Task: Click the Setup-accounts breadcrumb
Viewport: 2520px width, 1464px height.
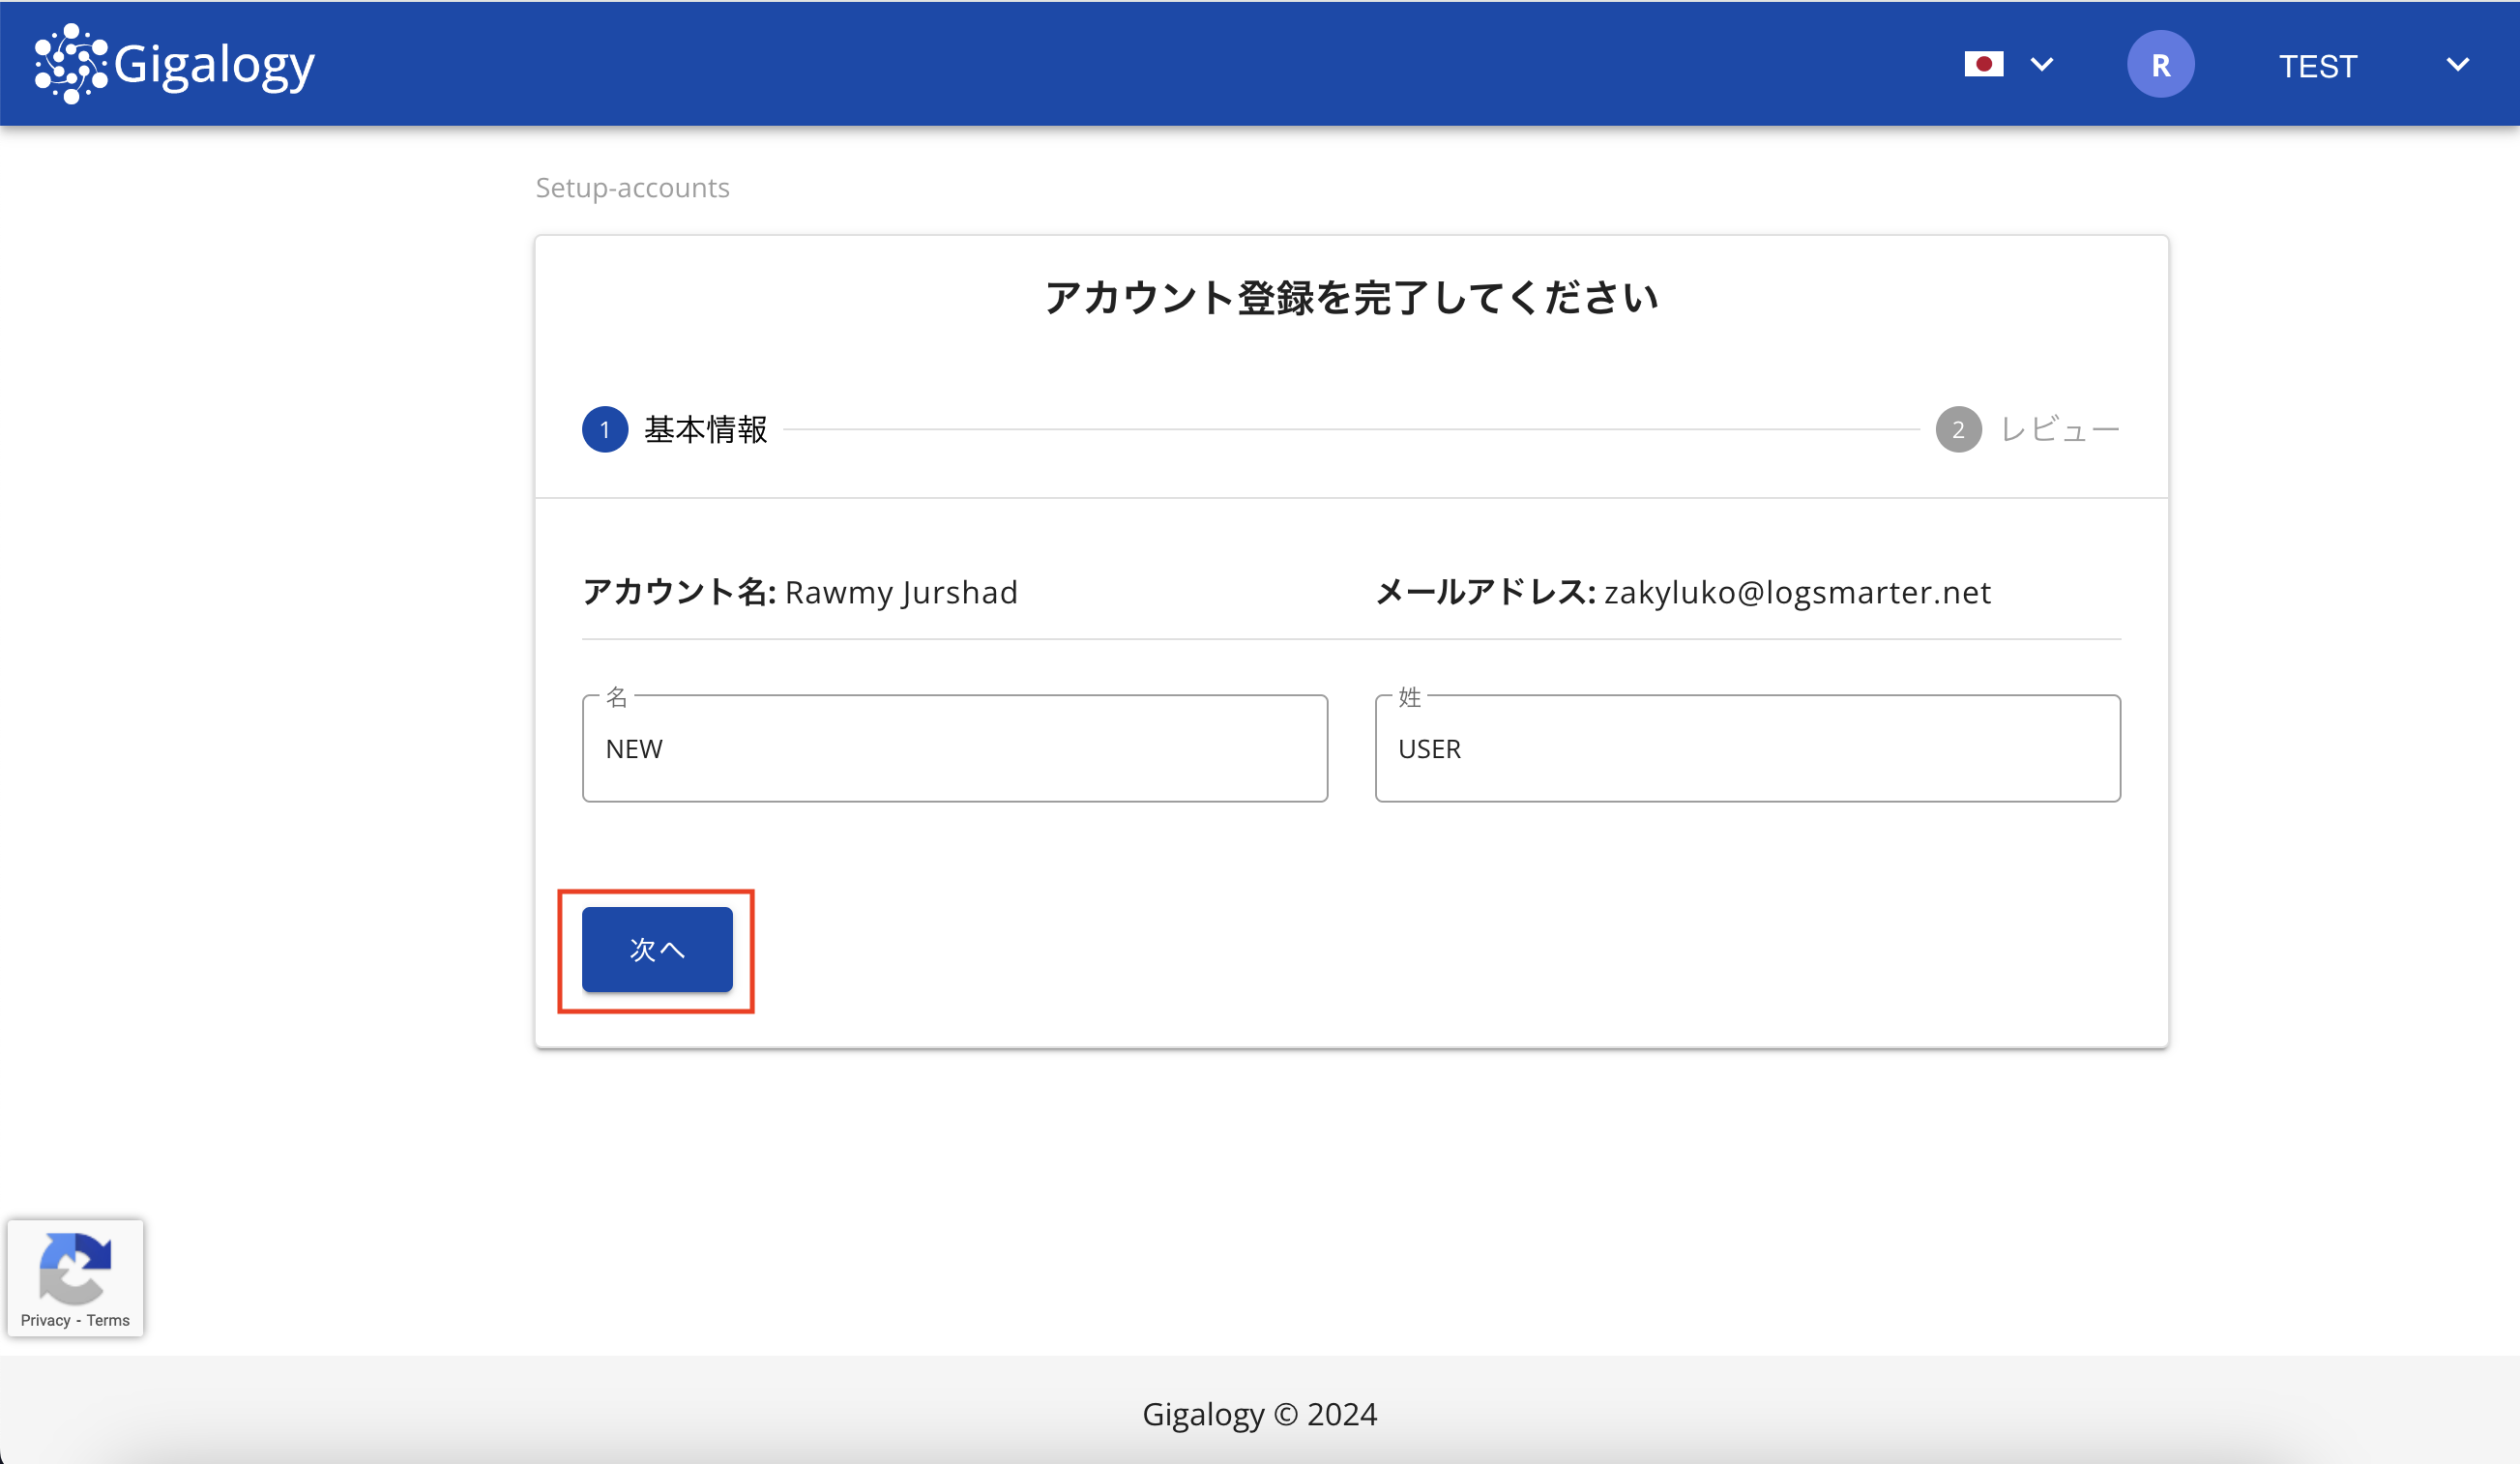Action: 632,187
